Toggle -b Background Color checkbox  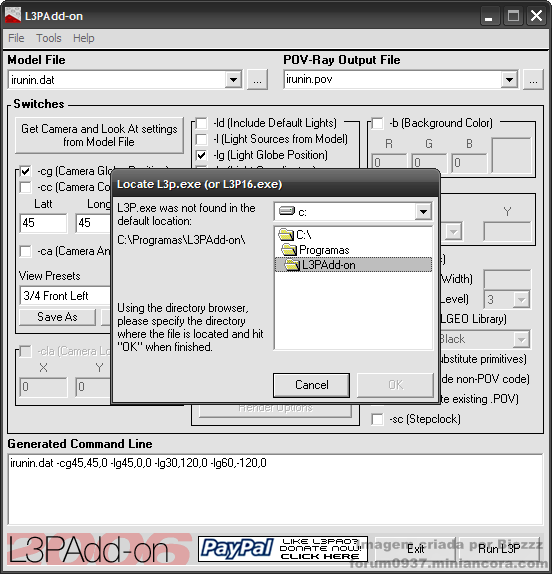[377, 123]
